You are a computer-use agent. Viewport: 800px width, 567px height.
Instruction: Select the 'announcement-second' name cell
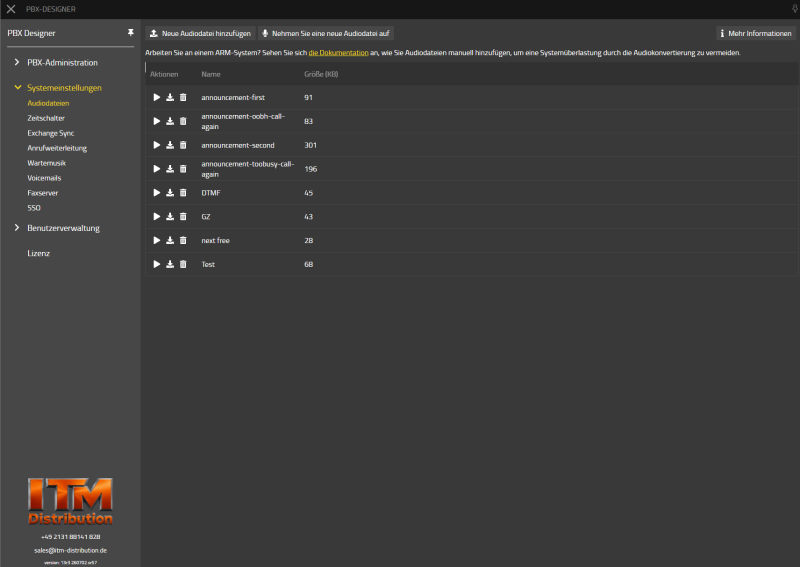[x=238, y=145]
